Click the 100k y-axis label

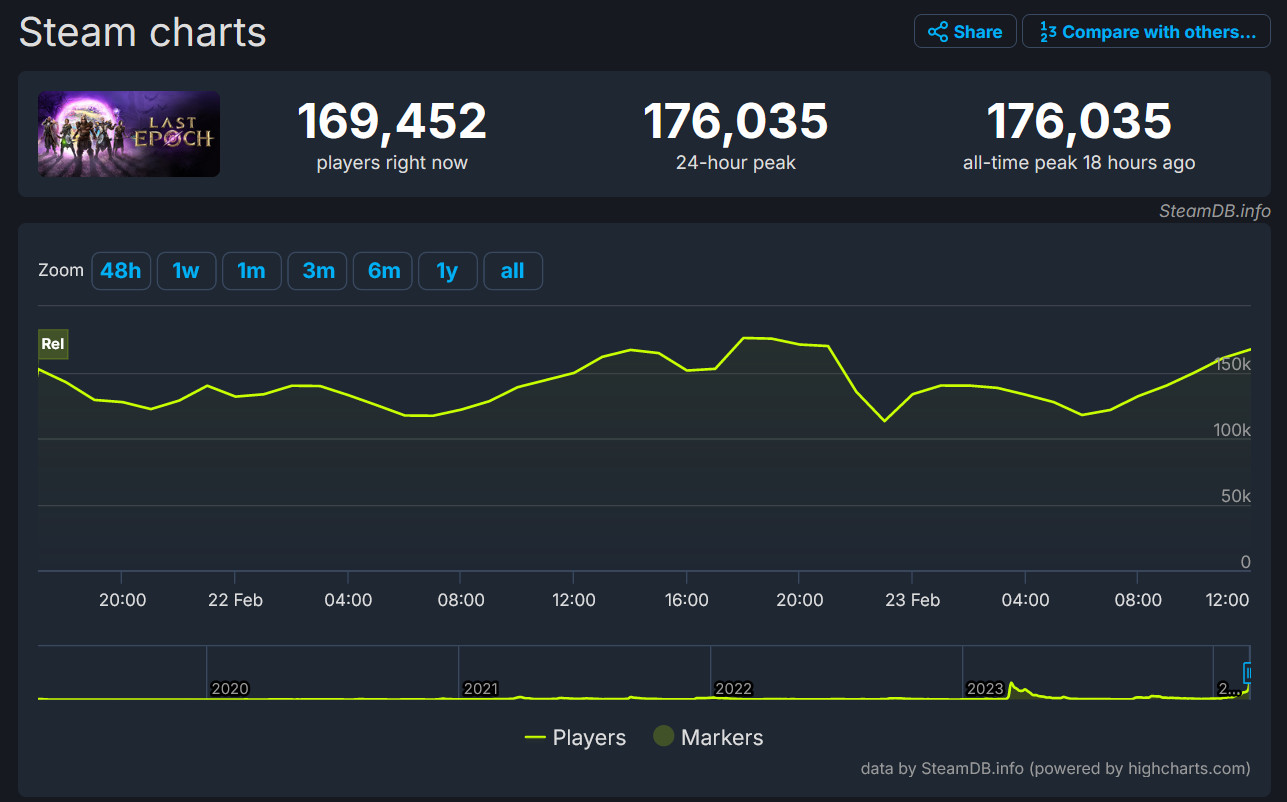(x=1232, y=430)
